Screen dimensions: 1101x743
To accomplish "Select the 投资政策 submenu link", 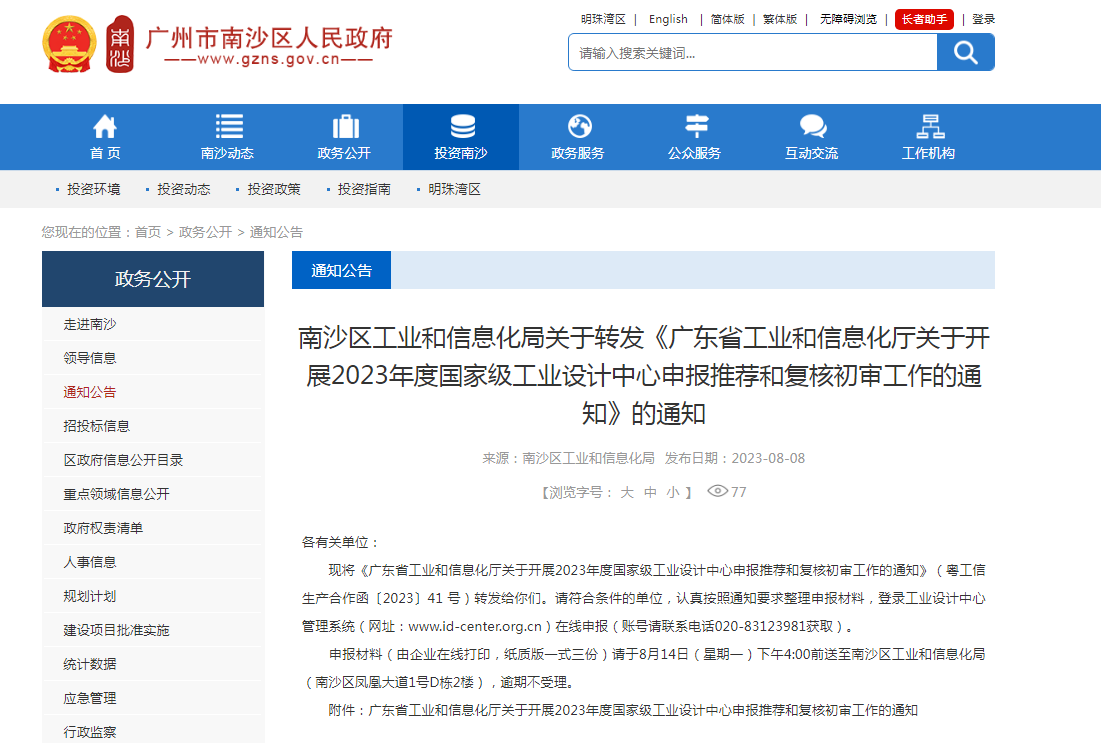I will [274, 189].
